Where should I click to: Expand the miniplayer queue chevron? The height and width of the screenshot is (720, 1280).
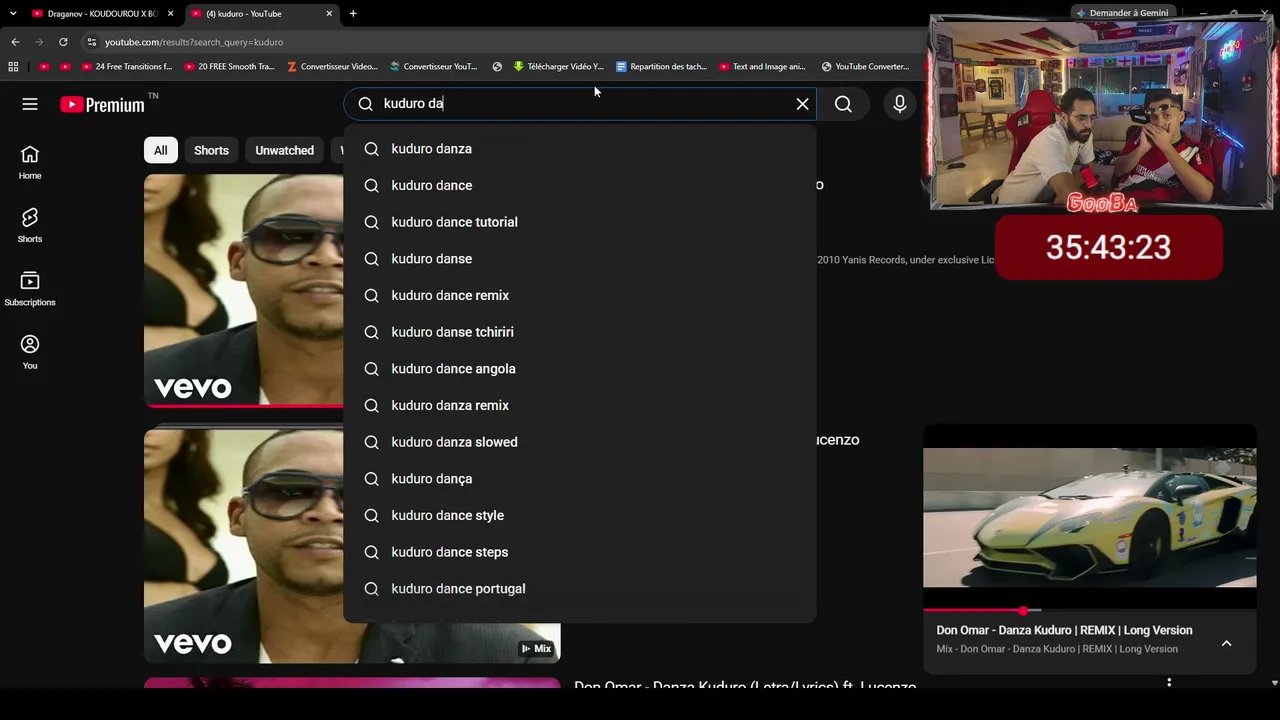point(1226,643)
